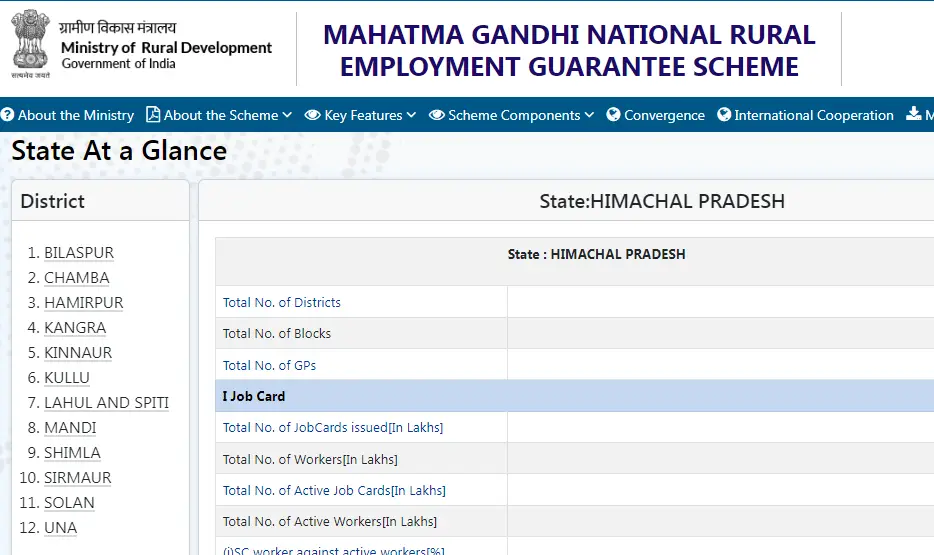Expand the Key Features dropdown chevron

(411, 115)
